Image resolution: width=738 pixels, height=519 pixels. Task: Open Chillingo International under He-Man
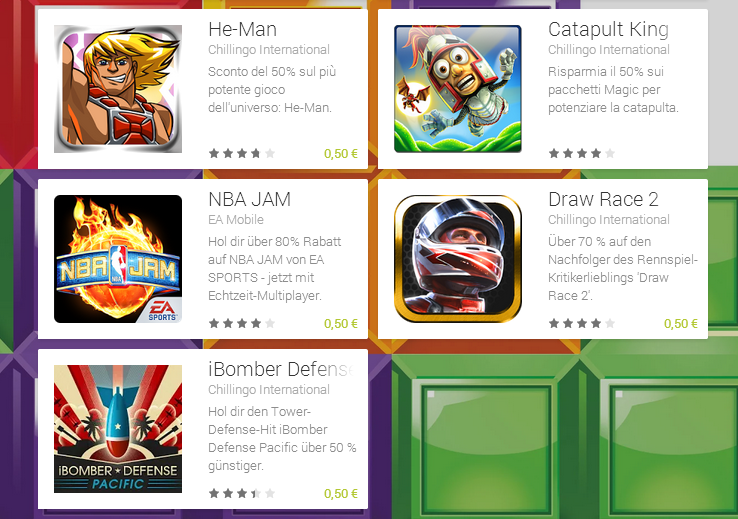coord(269,50)
